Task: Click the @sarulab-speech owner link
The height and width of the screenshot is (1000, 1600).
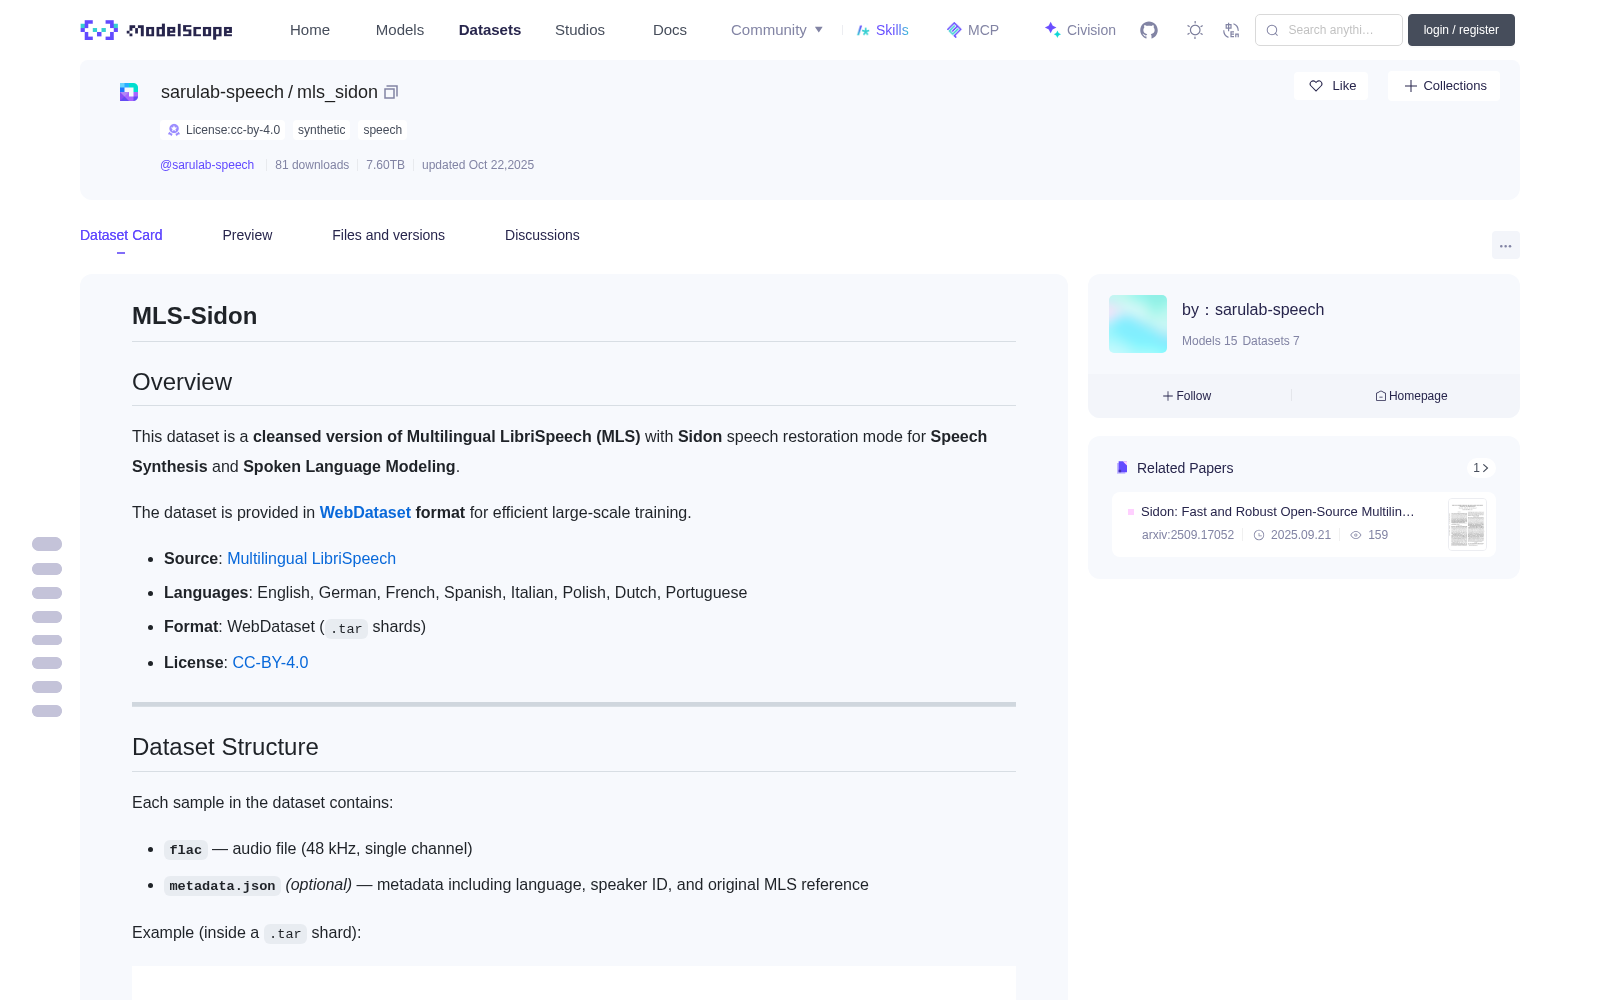Action: coord(207,165)
